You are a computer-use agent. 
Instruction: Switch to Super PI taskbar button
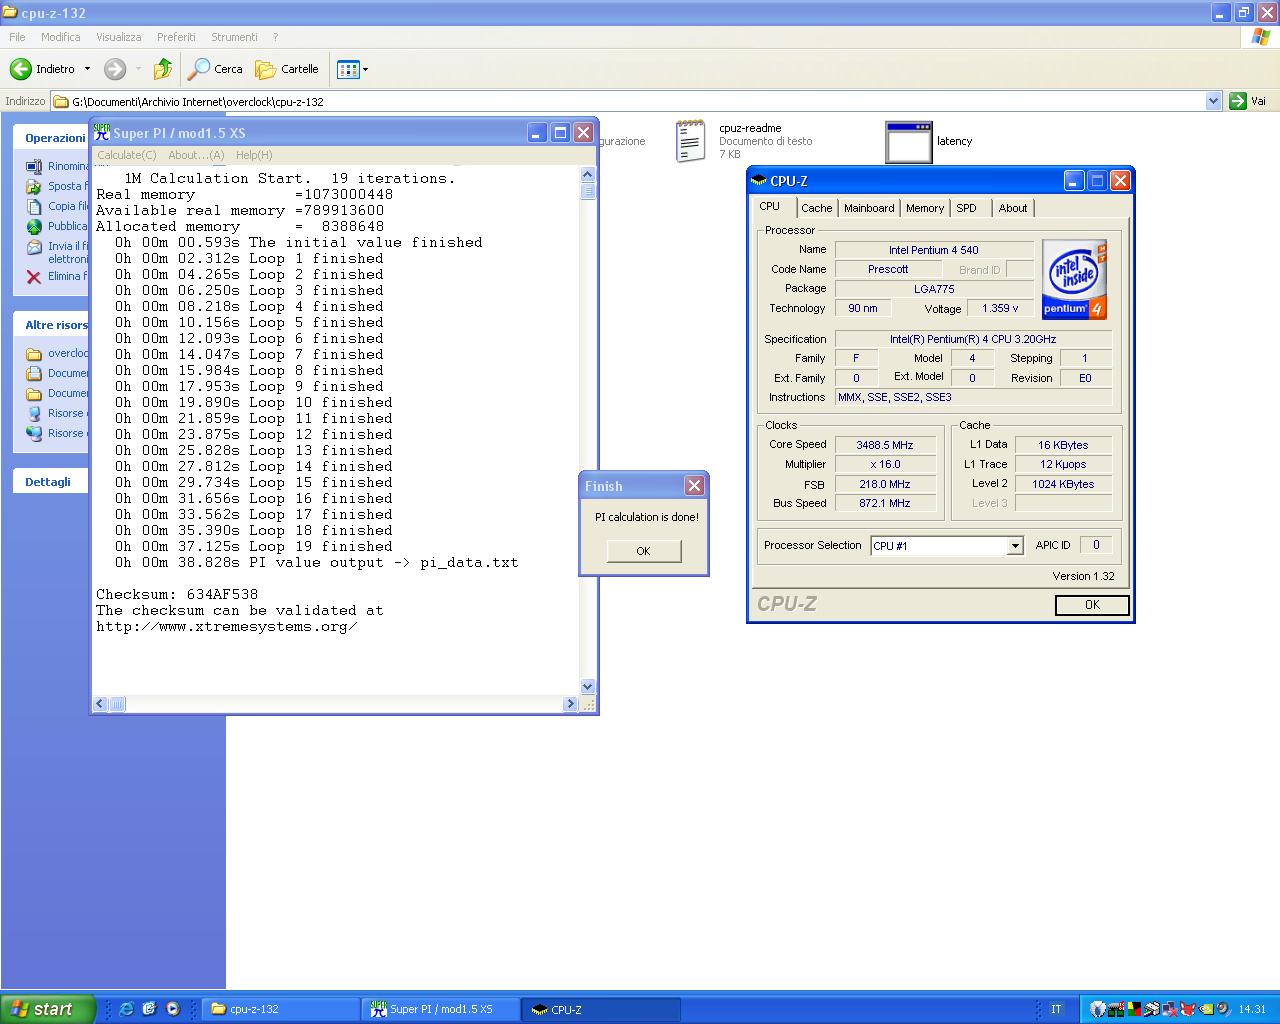point(441,1009)
